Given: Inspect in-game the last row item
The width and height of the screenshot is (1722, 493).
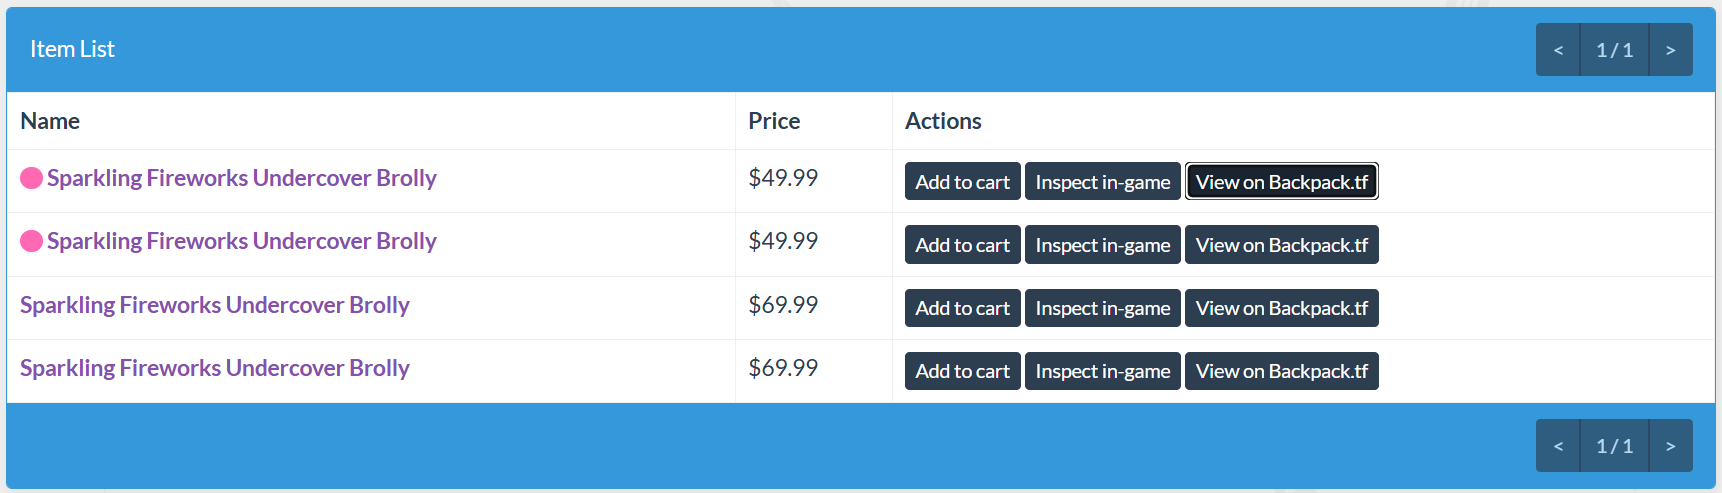Looking at the screenshot, I should click(x=1103, y=371).
